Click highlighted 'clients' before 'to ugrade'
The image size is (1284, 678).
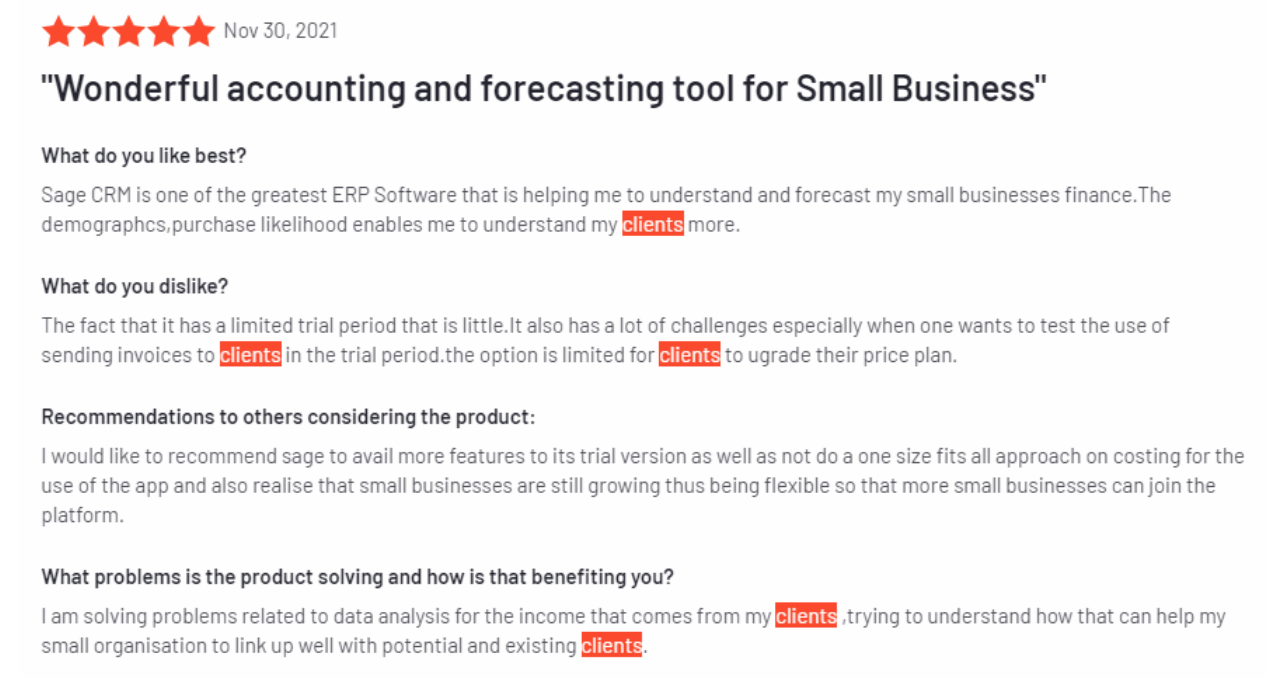pos(690,355)
